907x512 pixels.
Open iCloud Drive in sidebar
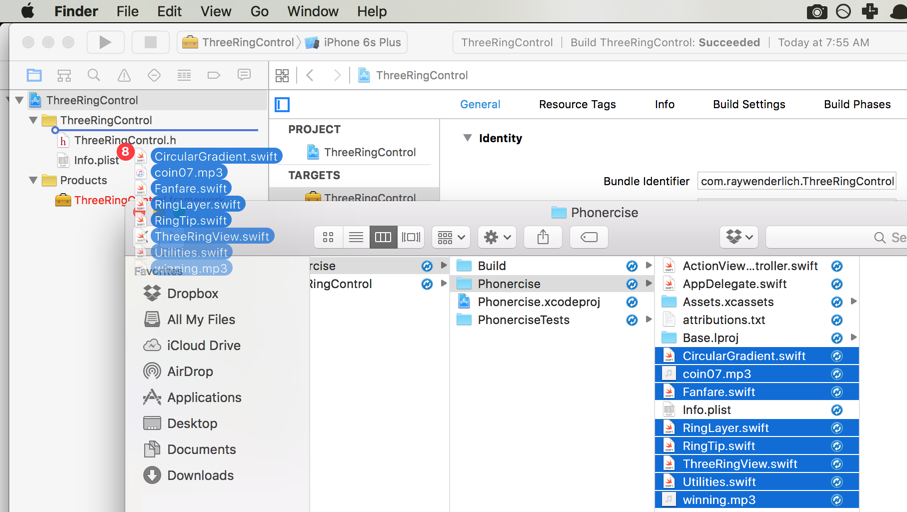(191, 345)
